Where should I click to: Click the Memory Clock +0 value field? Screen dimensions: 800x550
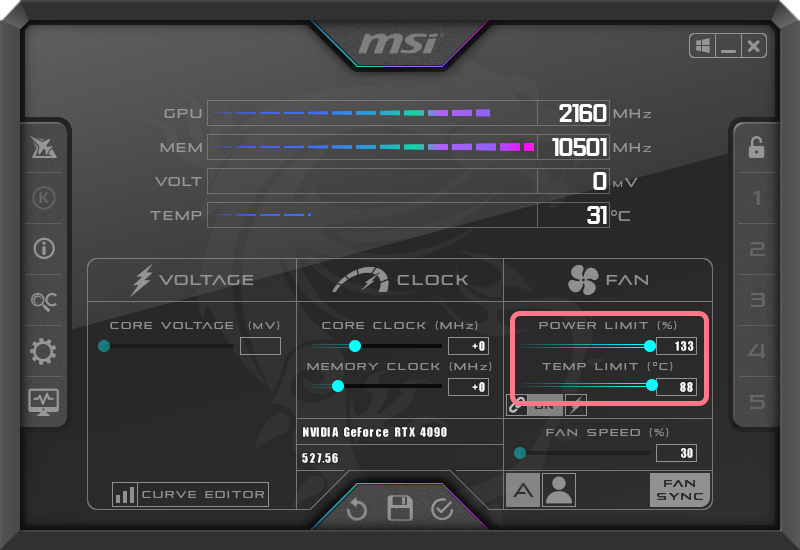coord(468,387)
